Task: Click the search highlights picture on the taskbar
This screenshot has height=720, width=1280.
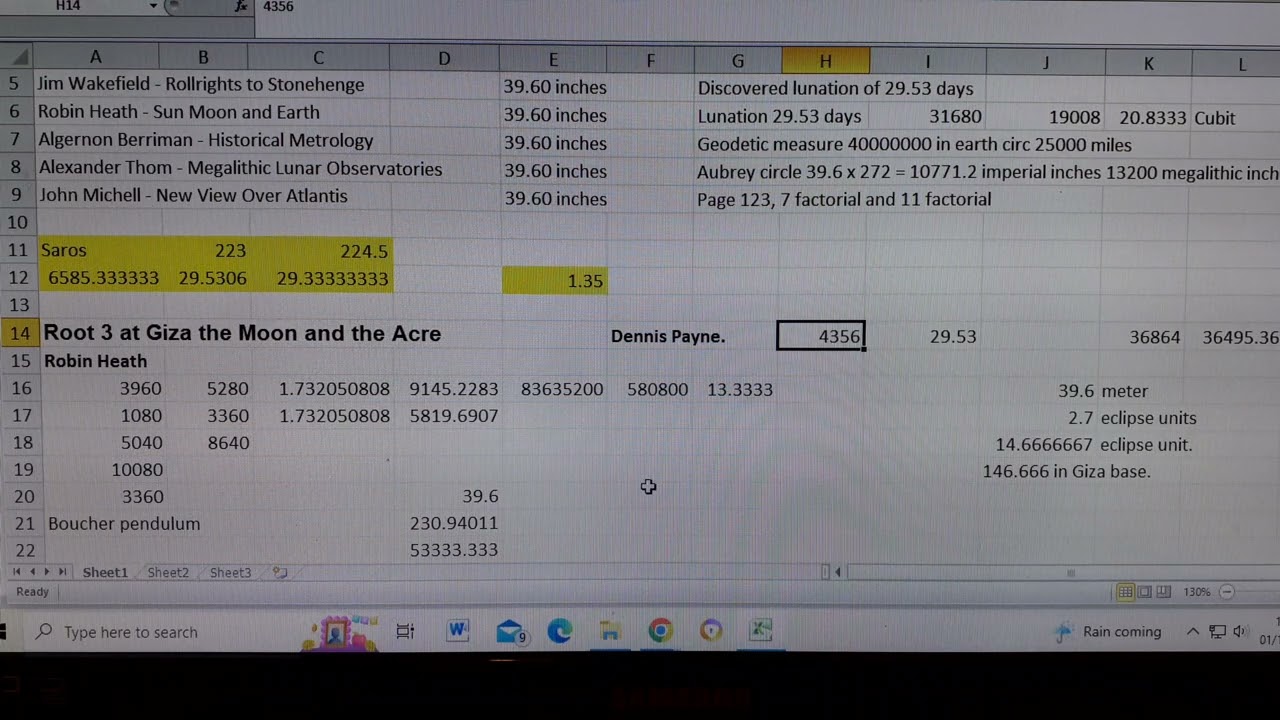Action: (x=340, y=632)
